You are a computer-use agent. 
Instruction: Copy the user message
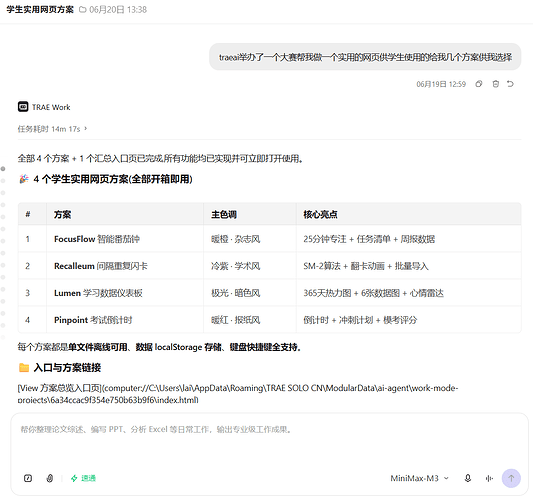tap(479, 84)
